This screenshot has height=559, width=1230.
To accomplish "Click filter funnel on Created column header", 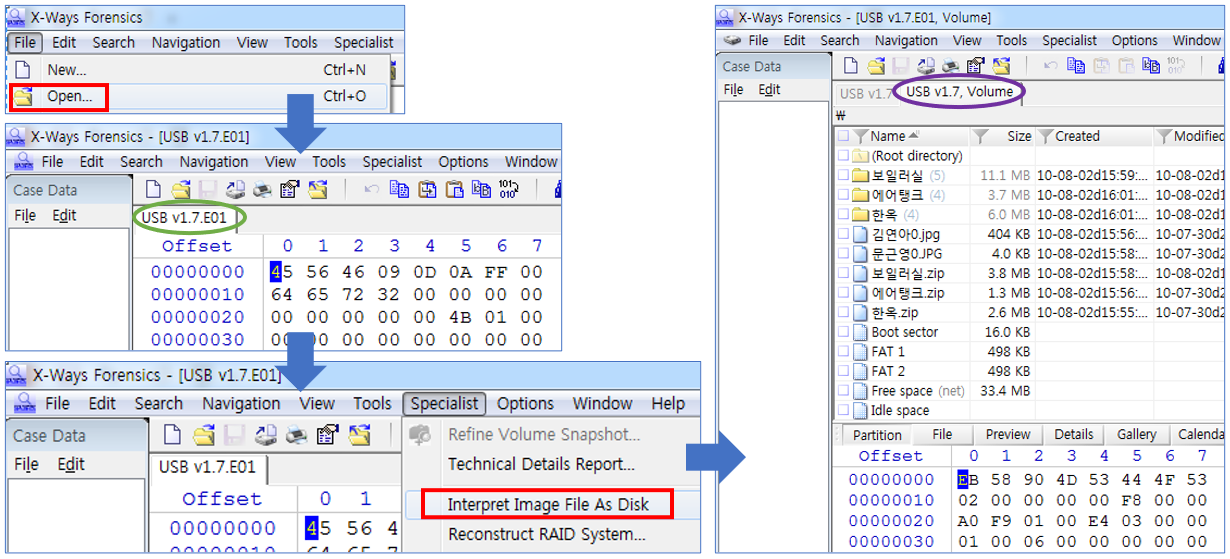I will (x=1046, y=136).
